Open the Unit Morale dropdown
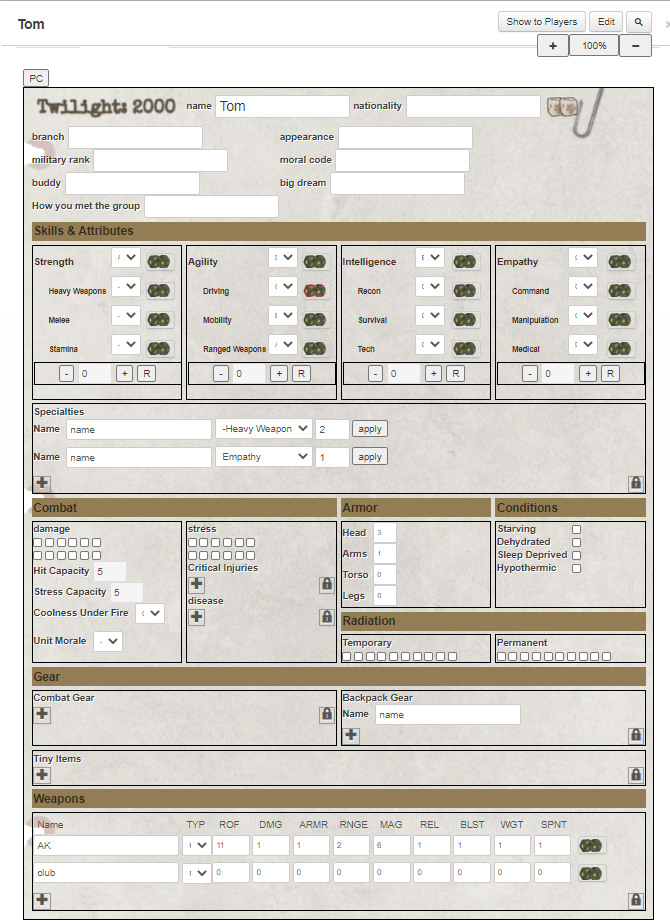This screenshot has height=921, width=670. 108,641
